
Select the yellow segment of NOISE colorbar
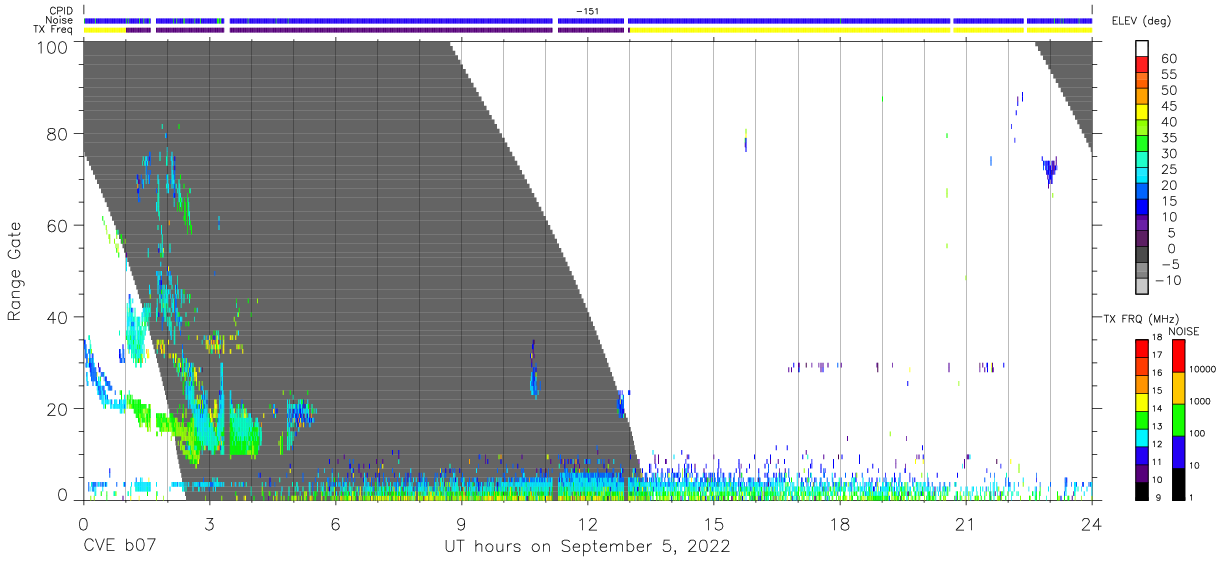[1178, 387]
